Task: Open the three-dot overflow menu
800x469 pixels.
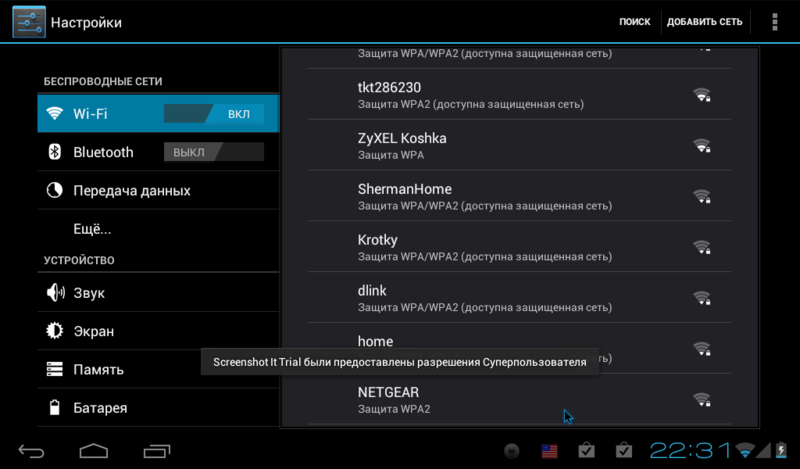Action: (774, 22)
